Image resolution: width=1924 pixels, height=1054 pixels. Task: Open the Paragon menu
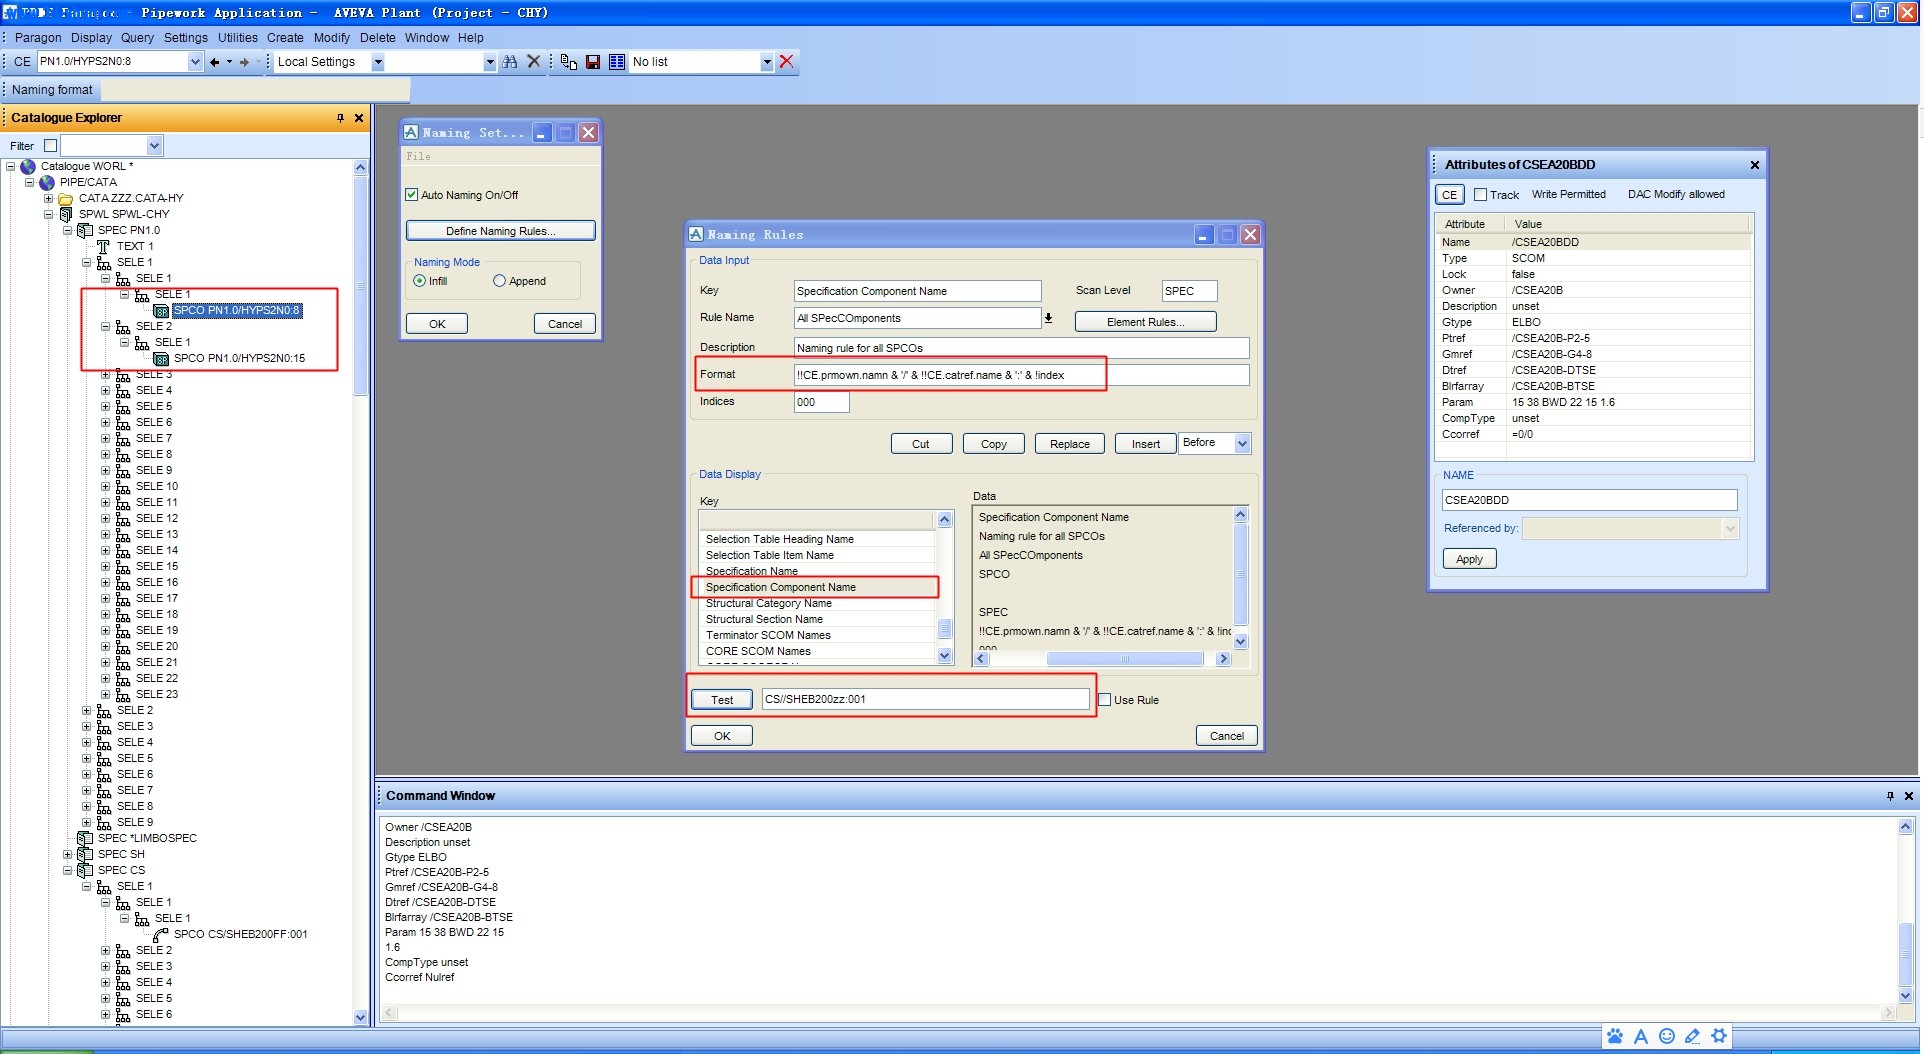(x=38, y=38)
